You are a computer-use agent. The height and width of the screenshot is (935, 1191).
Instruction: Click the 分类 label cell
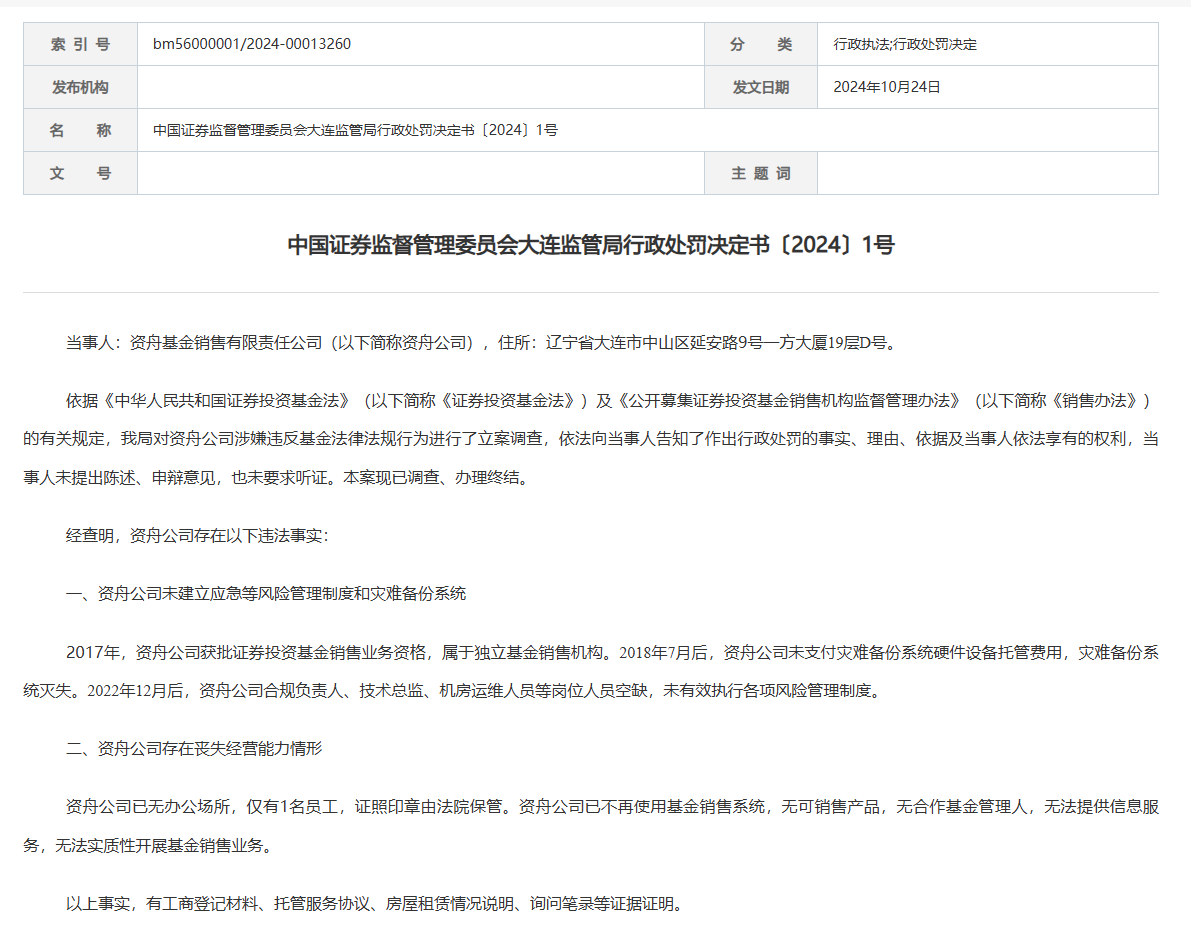click(x=760, y=44)
